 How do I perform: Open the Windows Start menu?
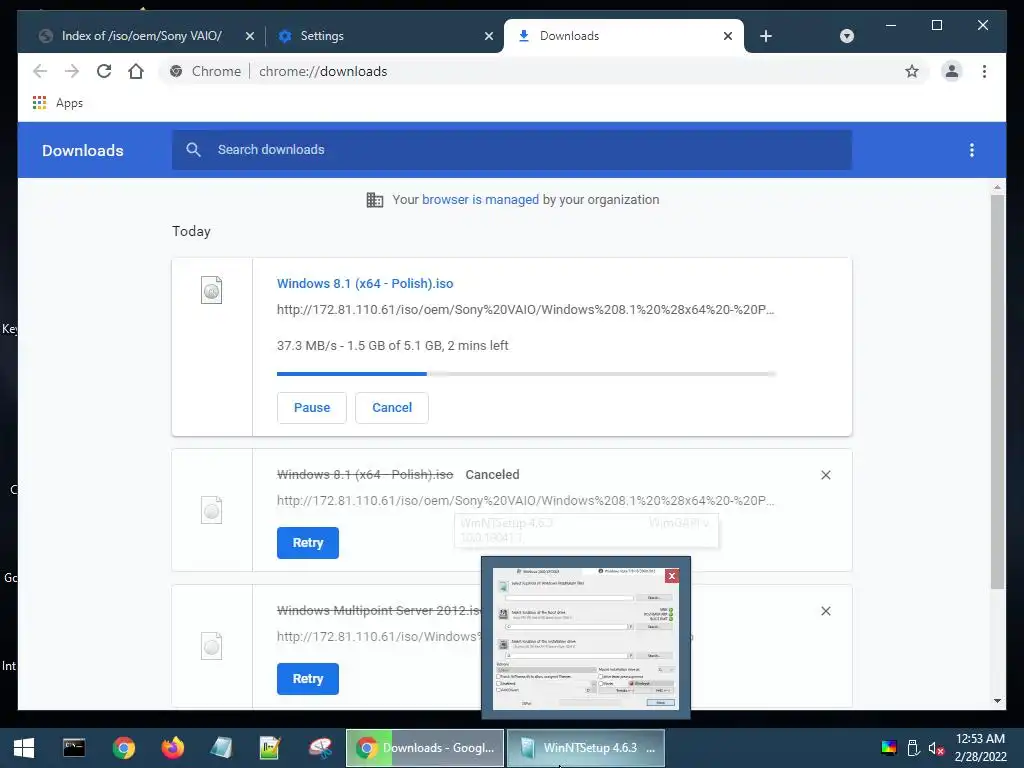(x=24, y=748)
